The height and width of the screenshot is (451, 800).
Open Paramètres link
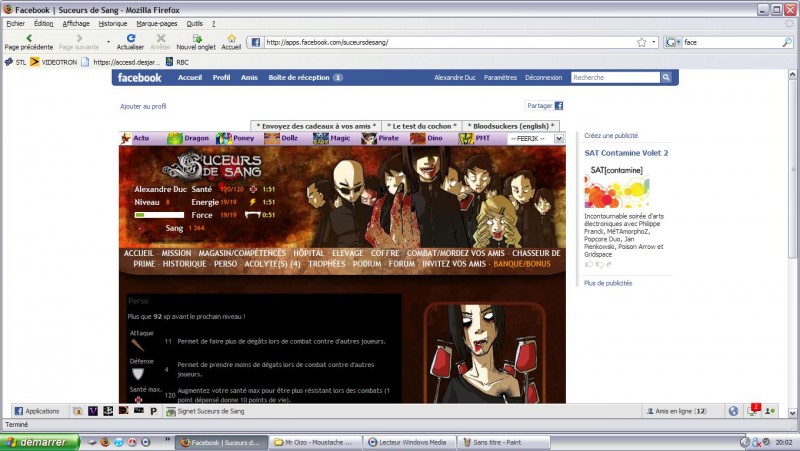click(500, 78)
